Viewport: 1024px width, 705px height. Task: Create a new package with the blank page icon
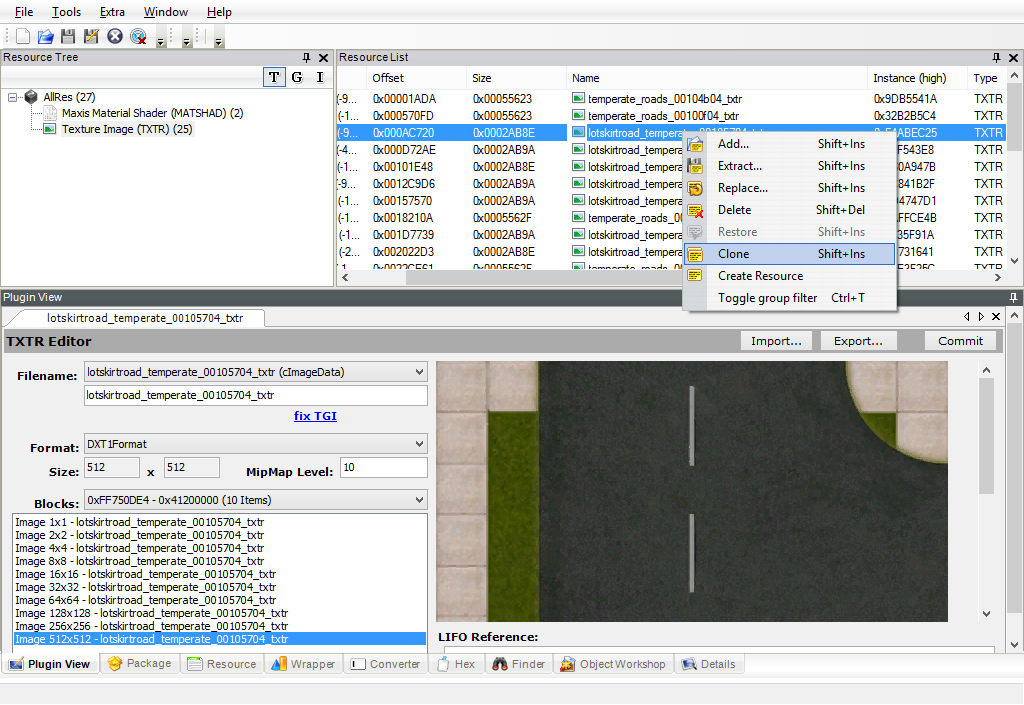23,37
